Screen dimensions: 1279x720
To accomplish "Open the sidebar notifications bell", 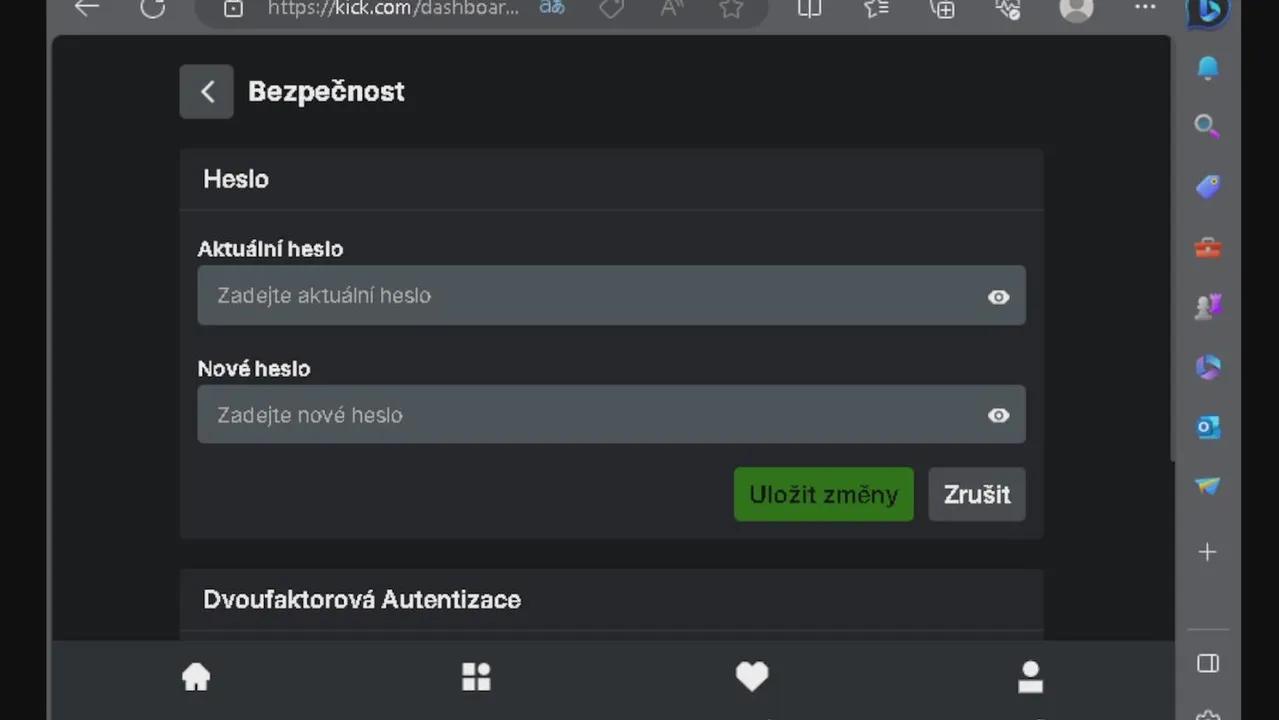I will click(x=1208, y=67).
